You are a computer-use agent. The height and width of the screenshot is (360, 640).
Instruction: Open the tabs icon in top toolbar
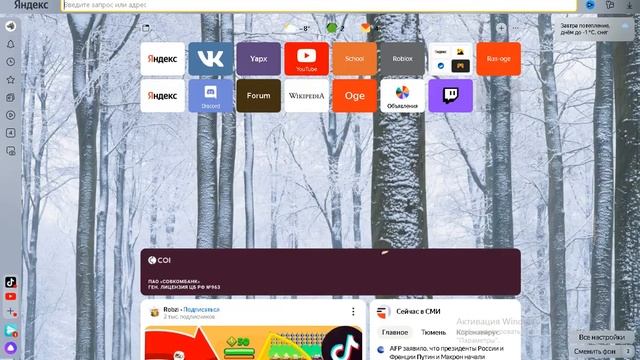point(610,5)
